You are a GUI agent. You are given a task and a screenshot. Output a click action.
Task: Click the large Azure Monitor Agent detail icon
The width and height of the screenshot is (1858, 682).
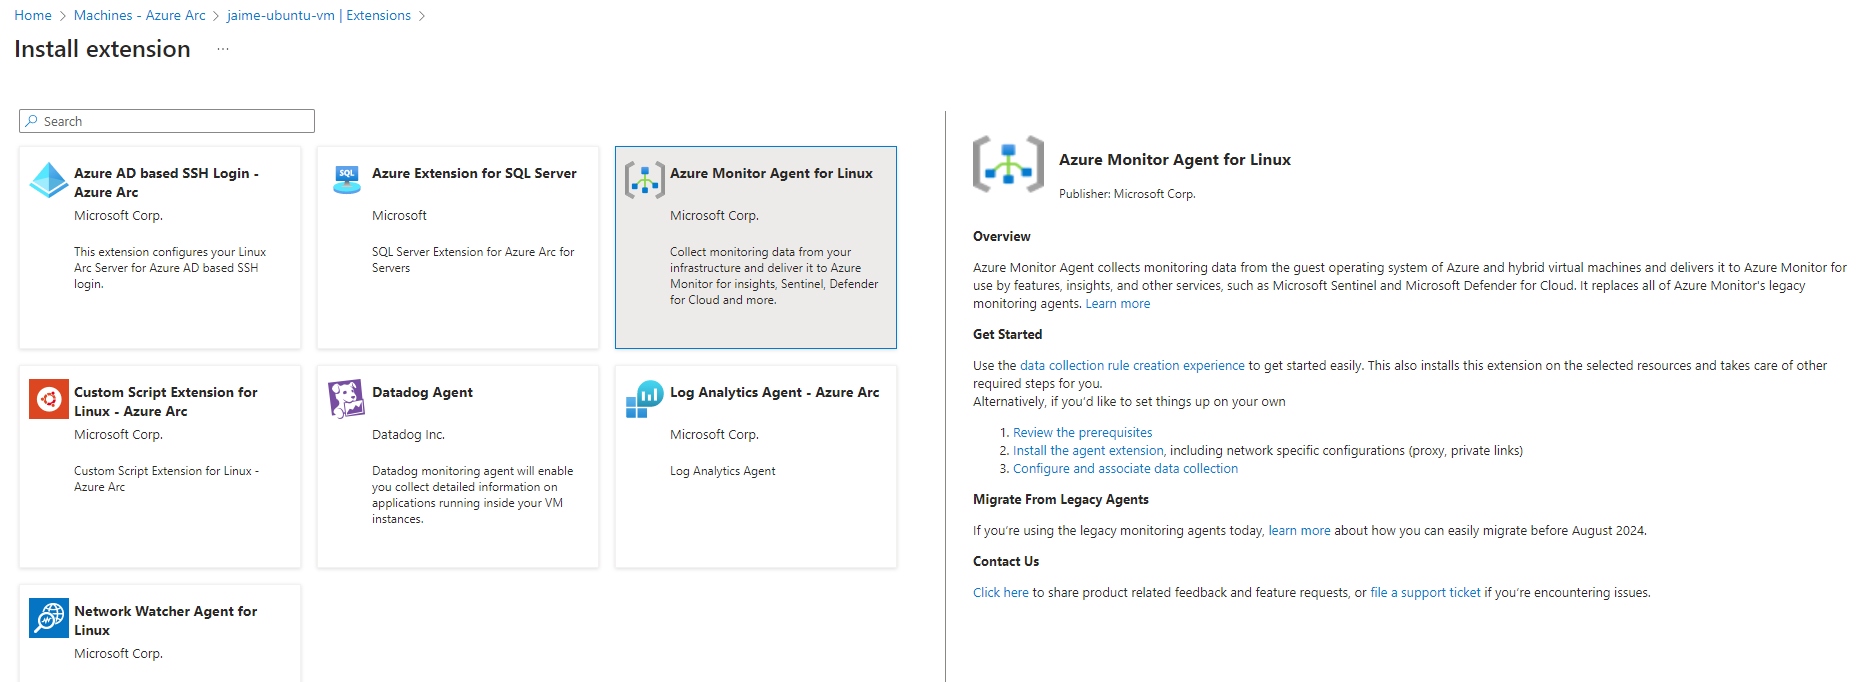tap(1008, 164)
